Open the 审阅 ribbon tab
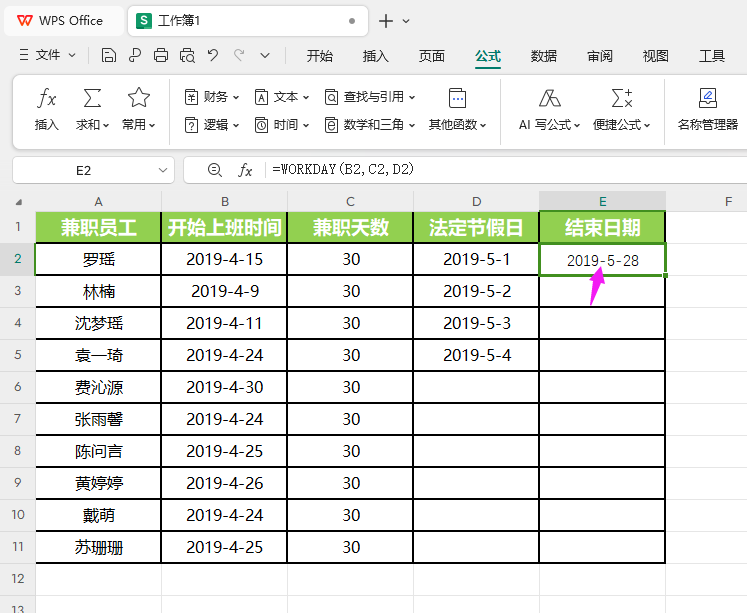The image size is (747, 613). (x=600, y=56)
